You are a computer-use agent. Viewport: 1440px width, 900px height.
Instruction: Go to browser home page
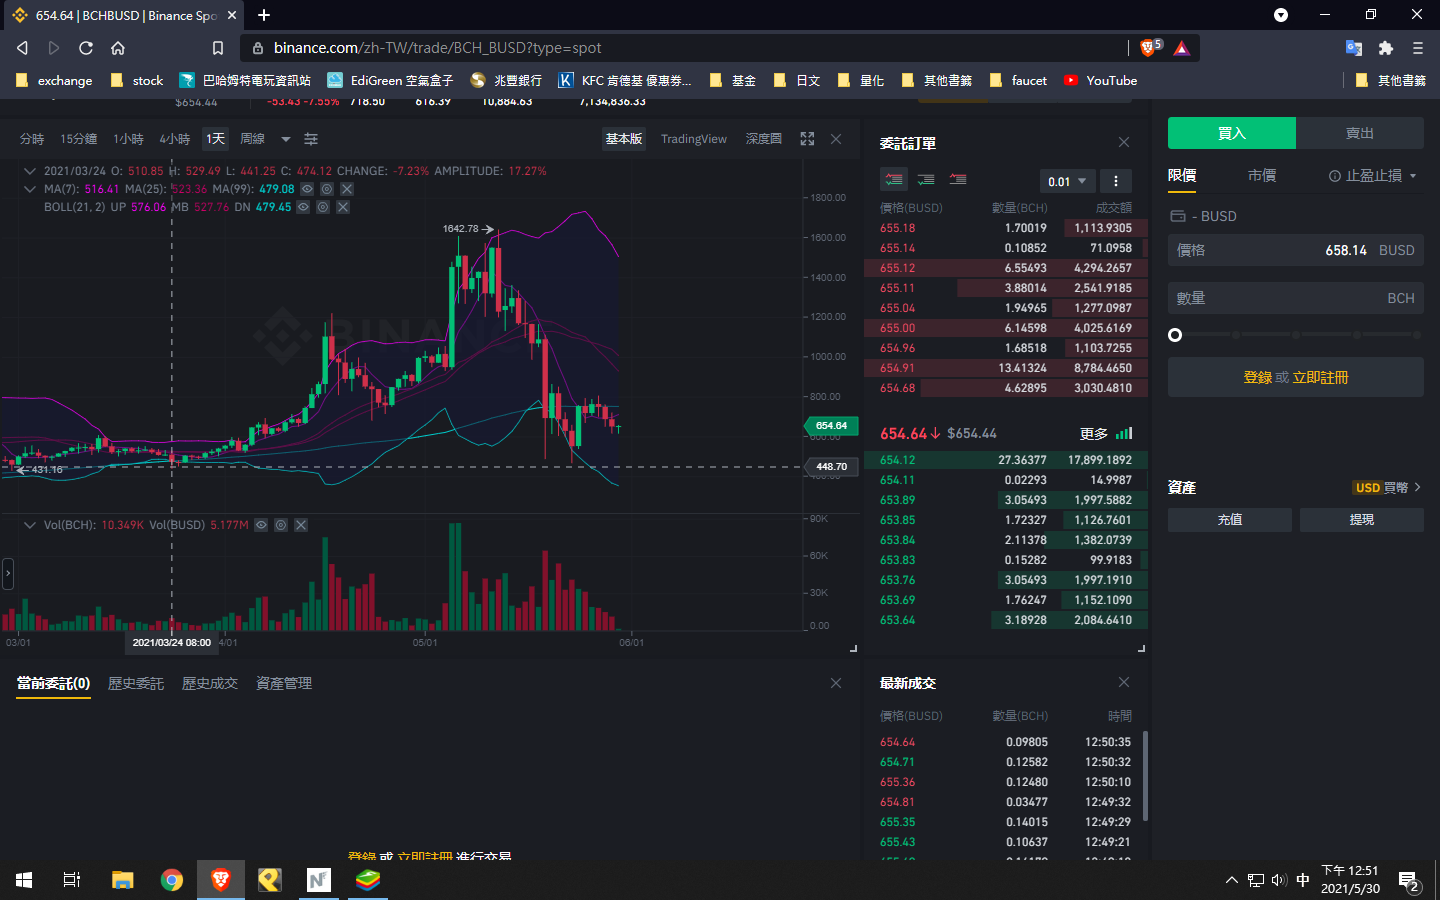pyautogui.click(x=118, y=48)
